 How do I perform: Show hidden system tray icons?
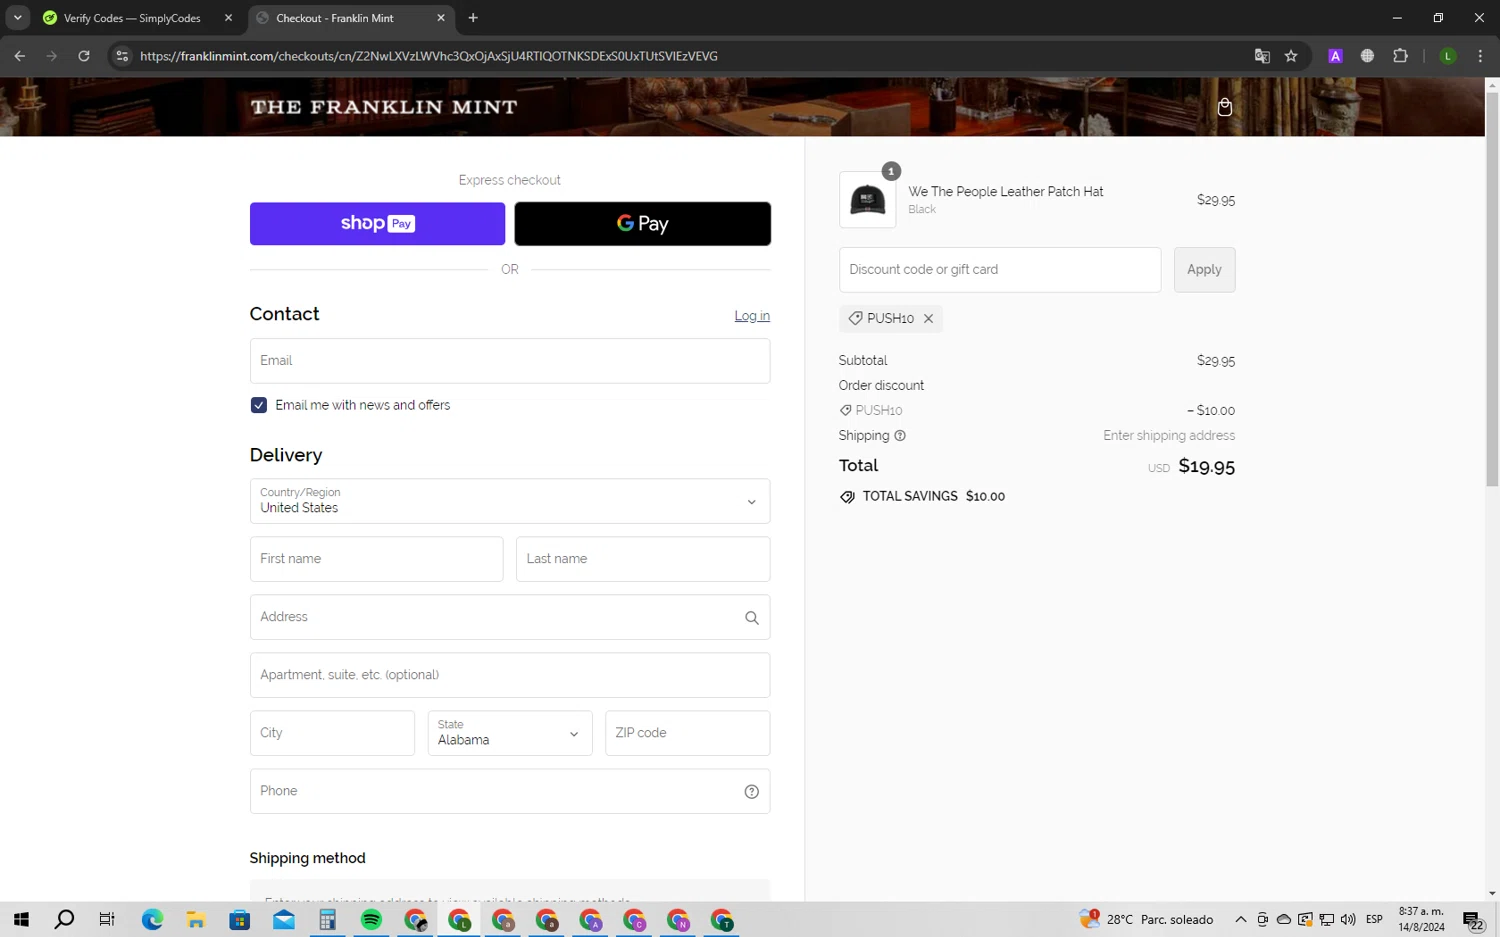click(1241, 920)
